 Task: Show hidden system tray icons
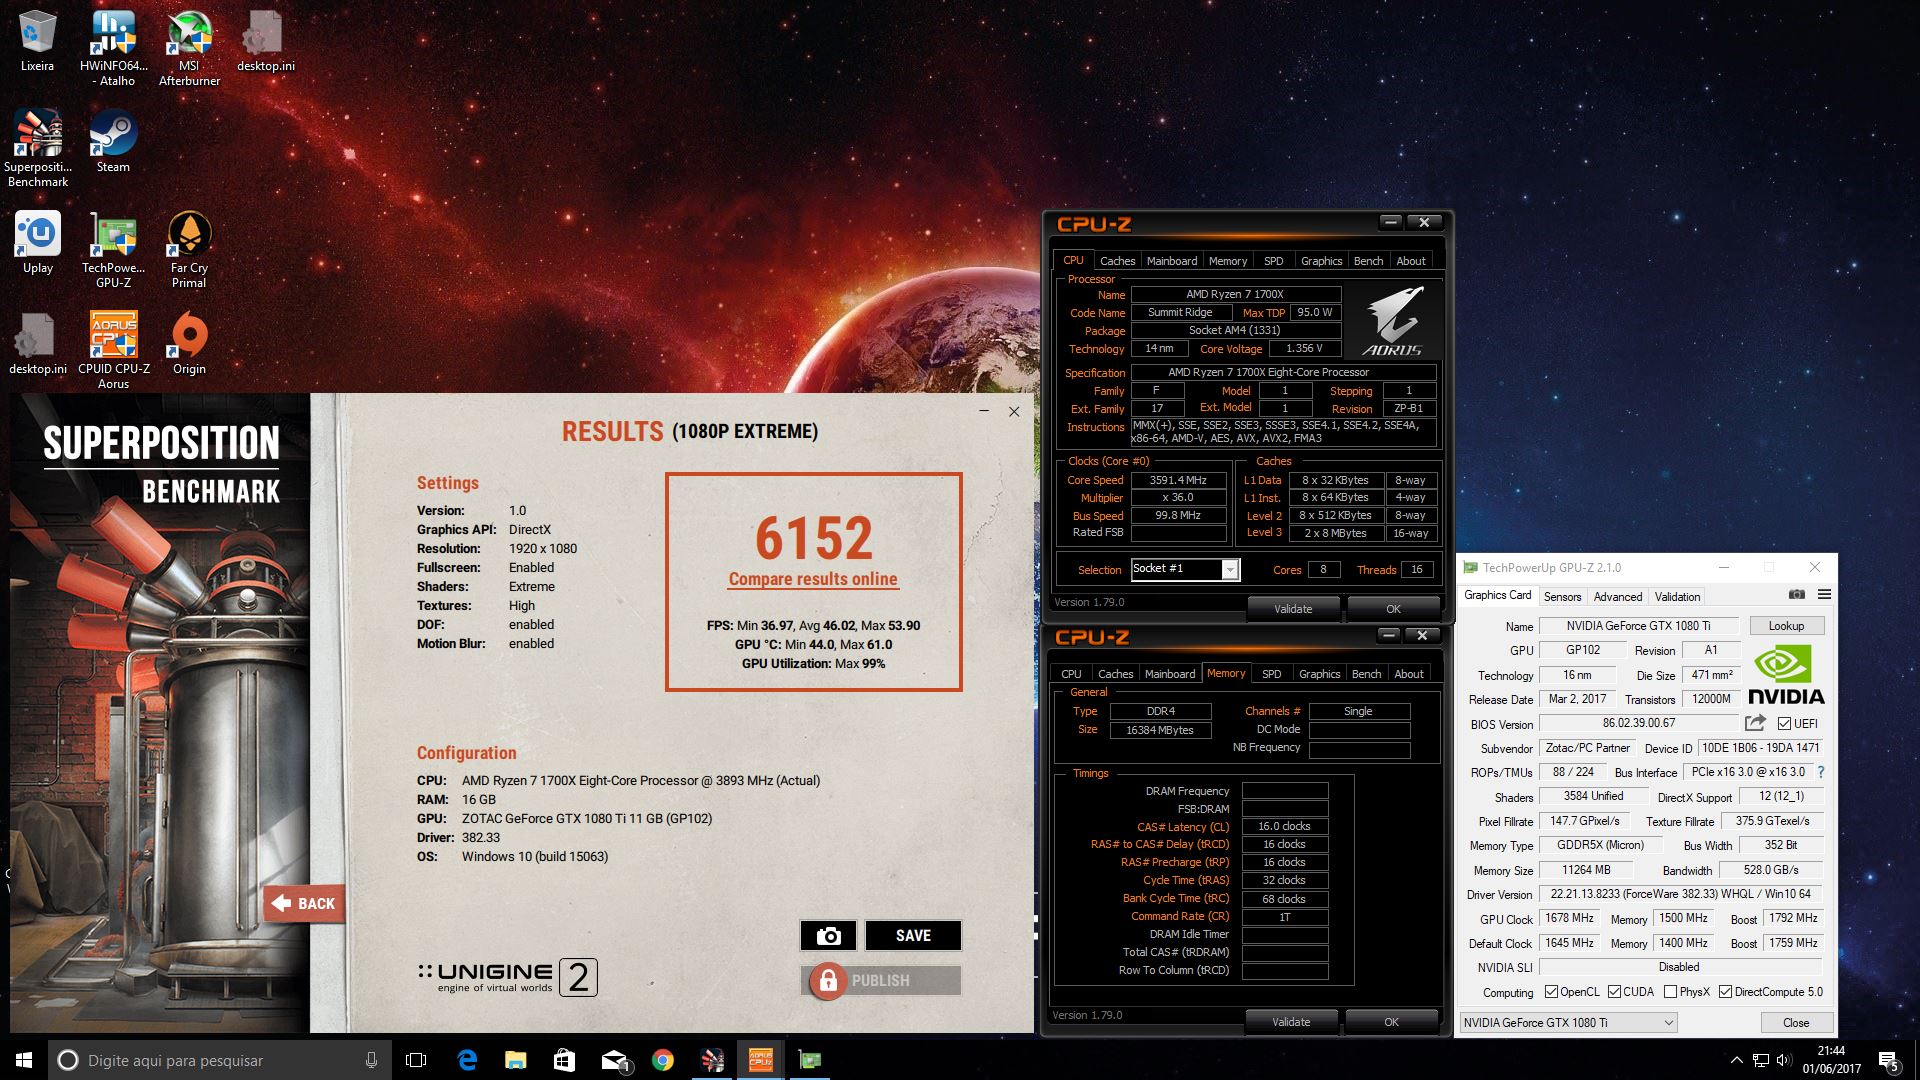tap(1736, 1060)
